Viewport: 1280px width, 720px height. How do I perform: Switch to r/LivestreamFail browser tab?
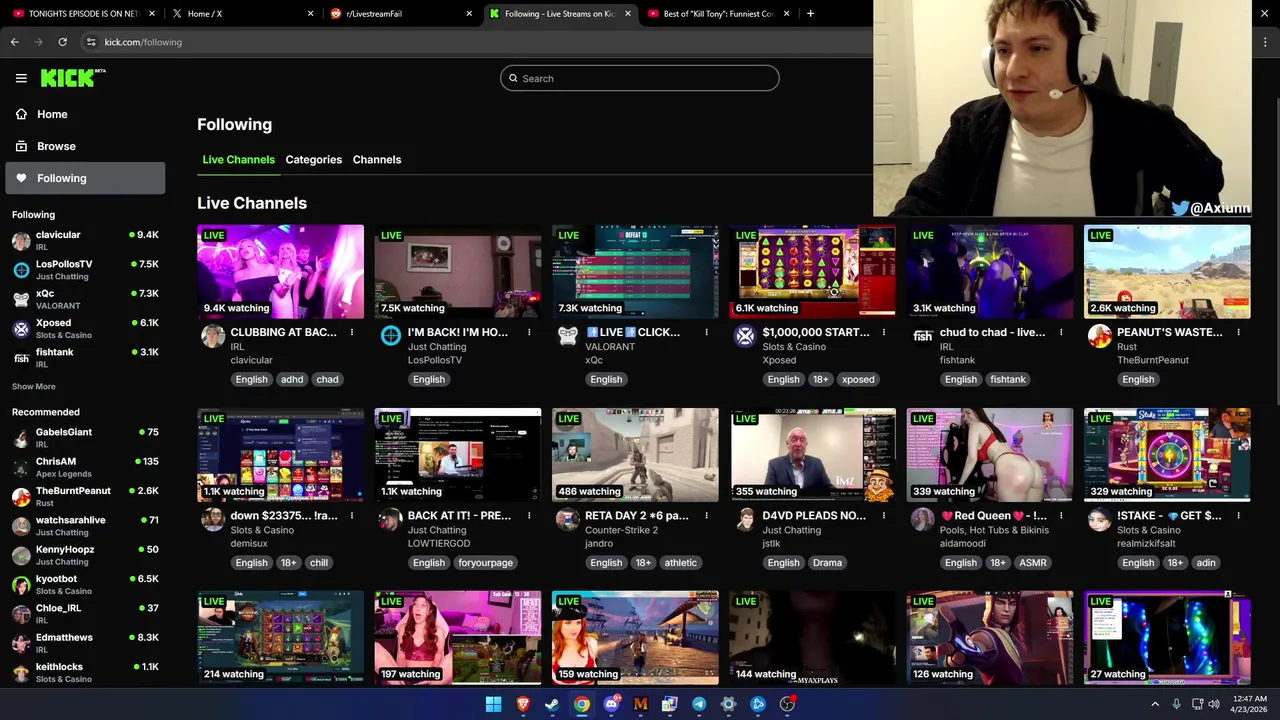398,14
